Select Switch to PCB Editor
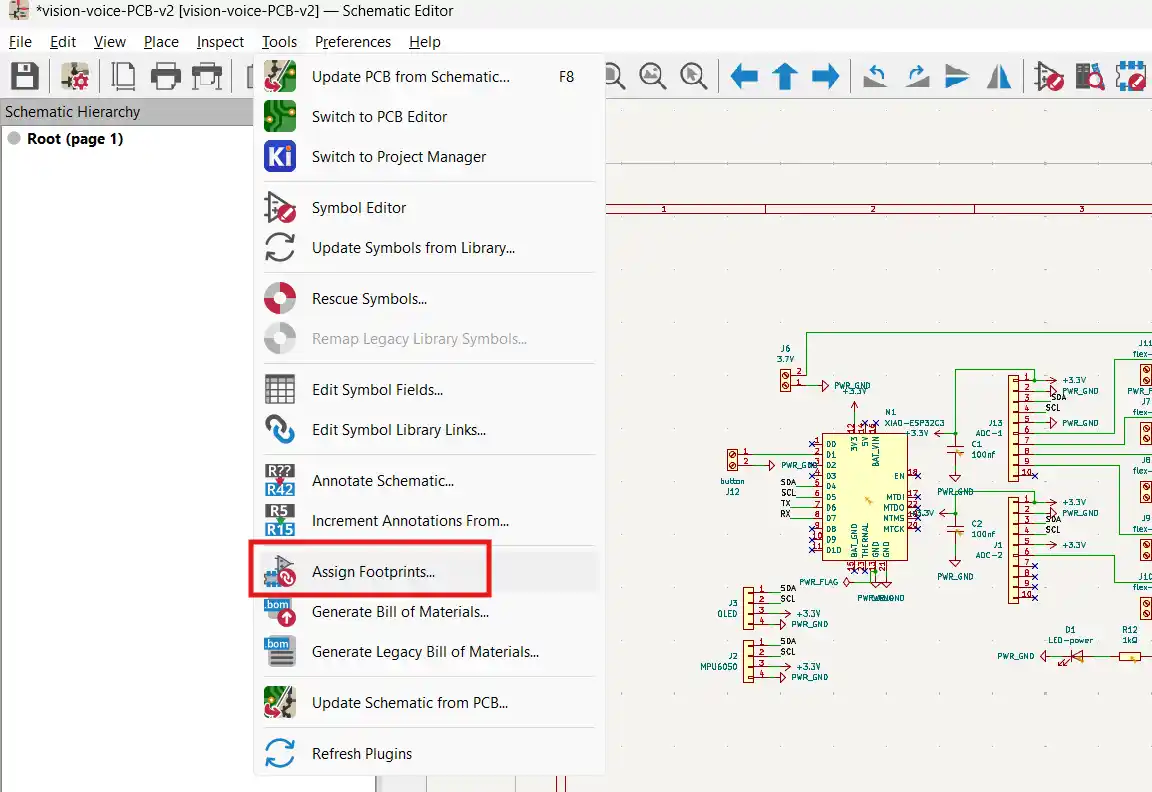This screenshot has height=792, width=1152. 429,117
